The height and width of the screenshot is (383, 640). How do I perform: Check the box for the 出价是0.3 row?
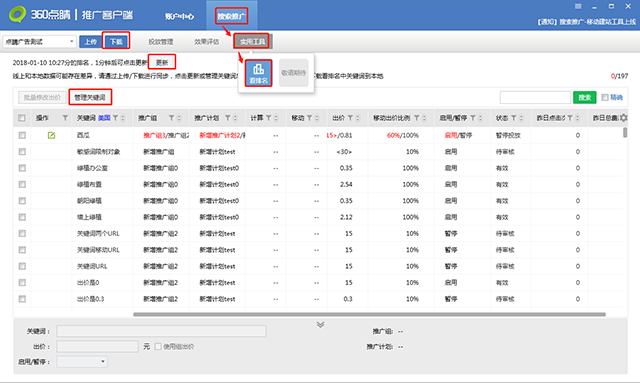tap(22, 299)
